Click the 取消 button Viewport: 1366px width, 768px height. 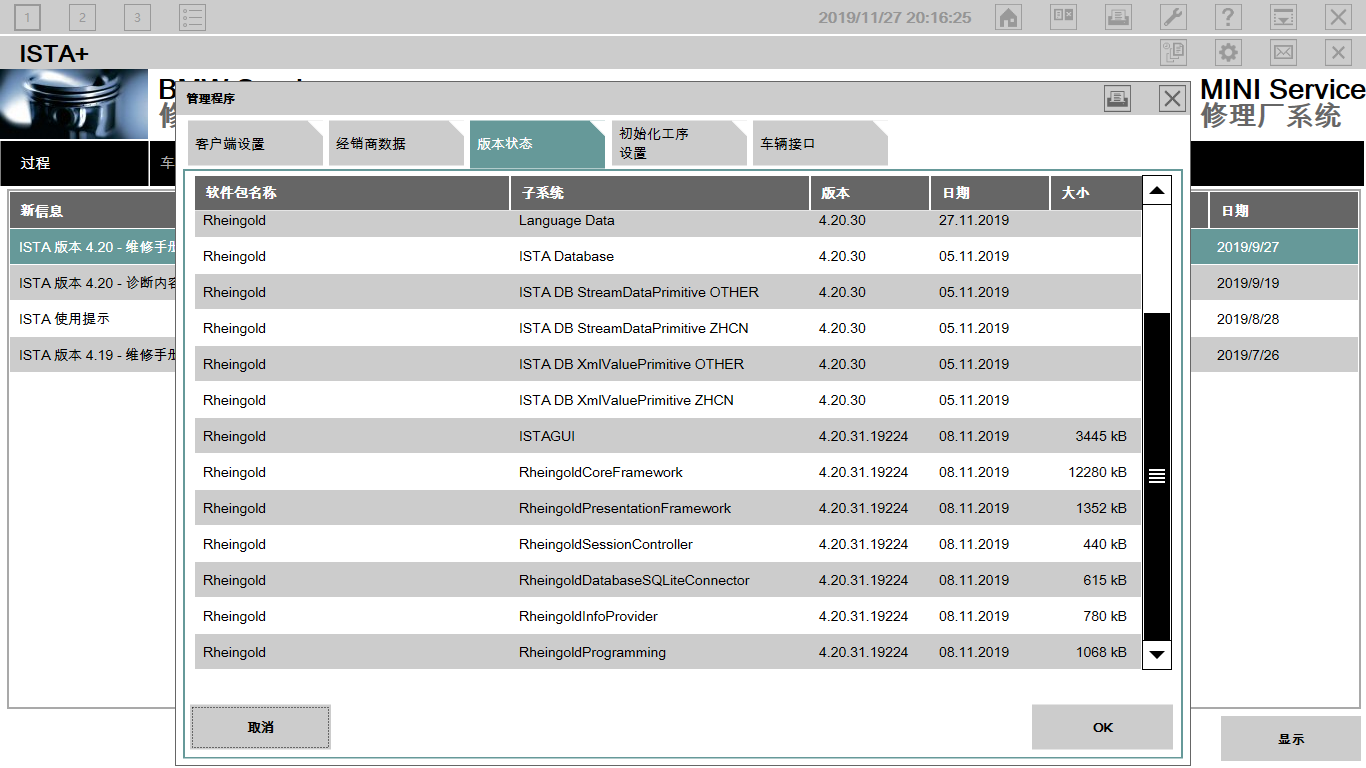(x=260, y=727)
